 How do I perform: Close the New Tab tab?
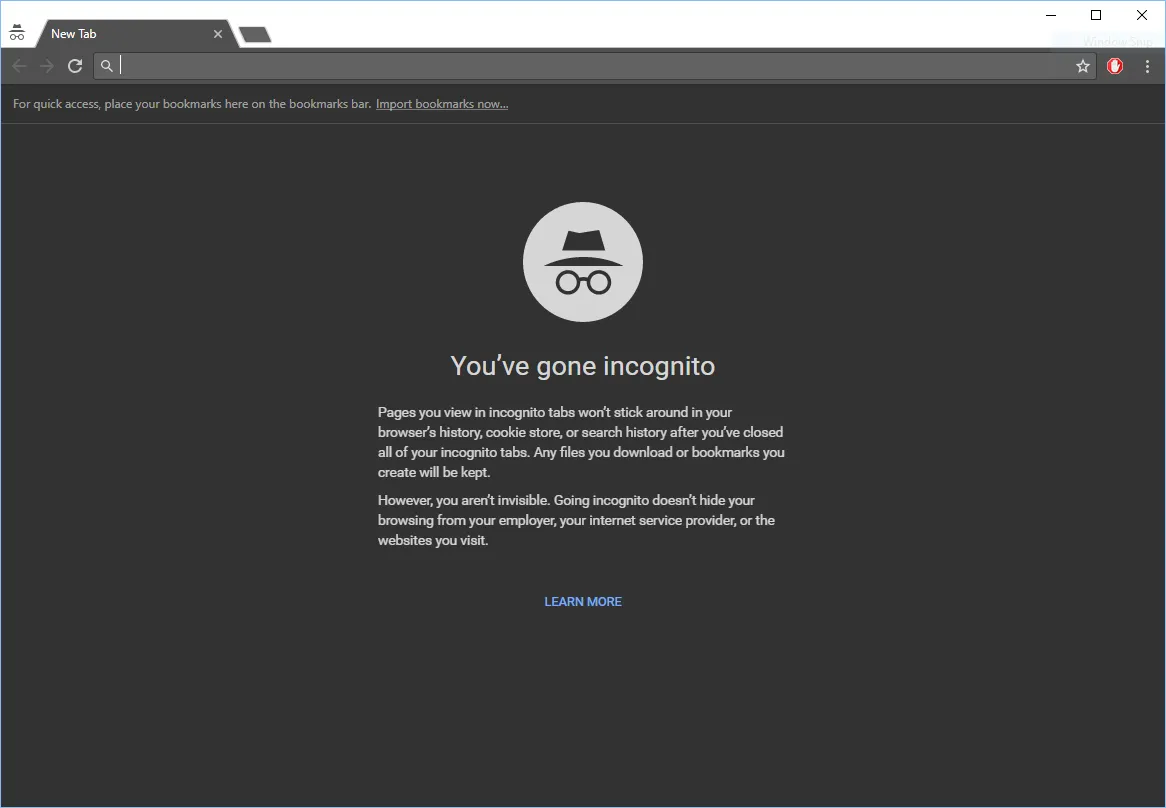click(x=218, y=33)
